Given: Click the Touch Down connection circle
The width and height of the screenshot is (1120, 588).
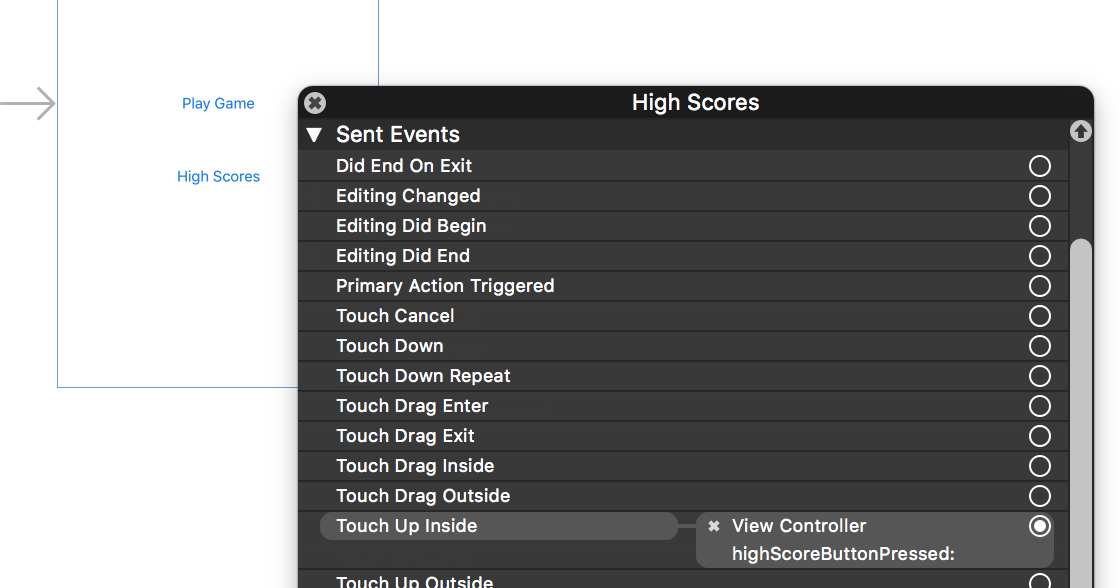Looking at the screenshot, I should (1040, 346).
